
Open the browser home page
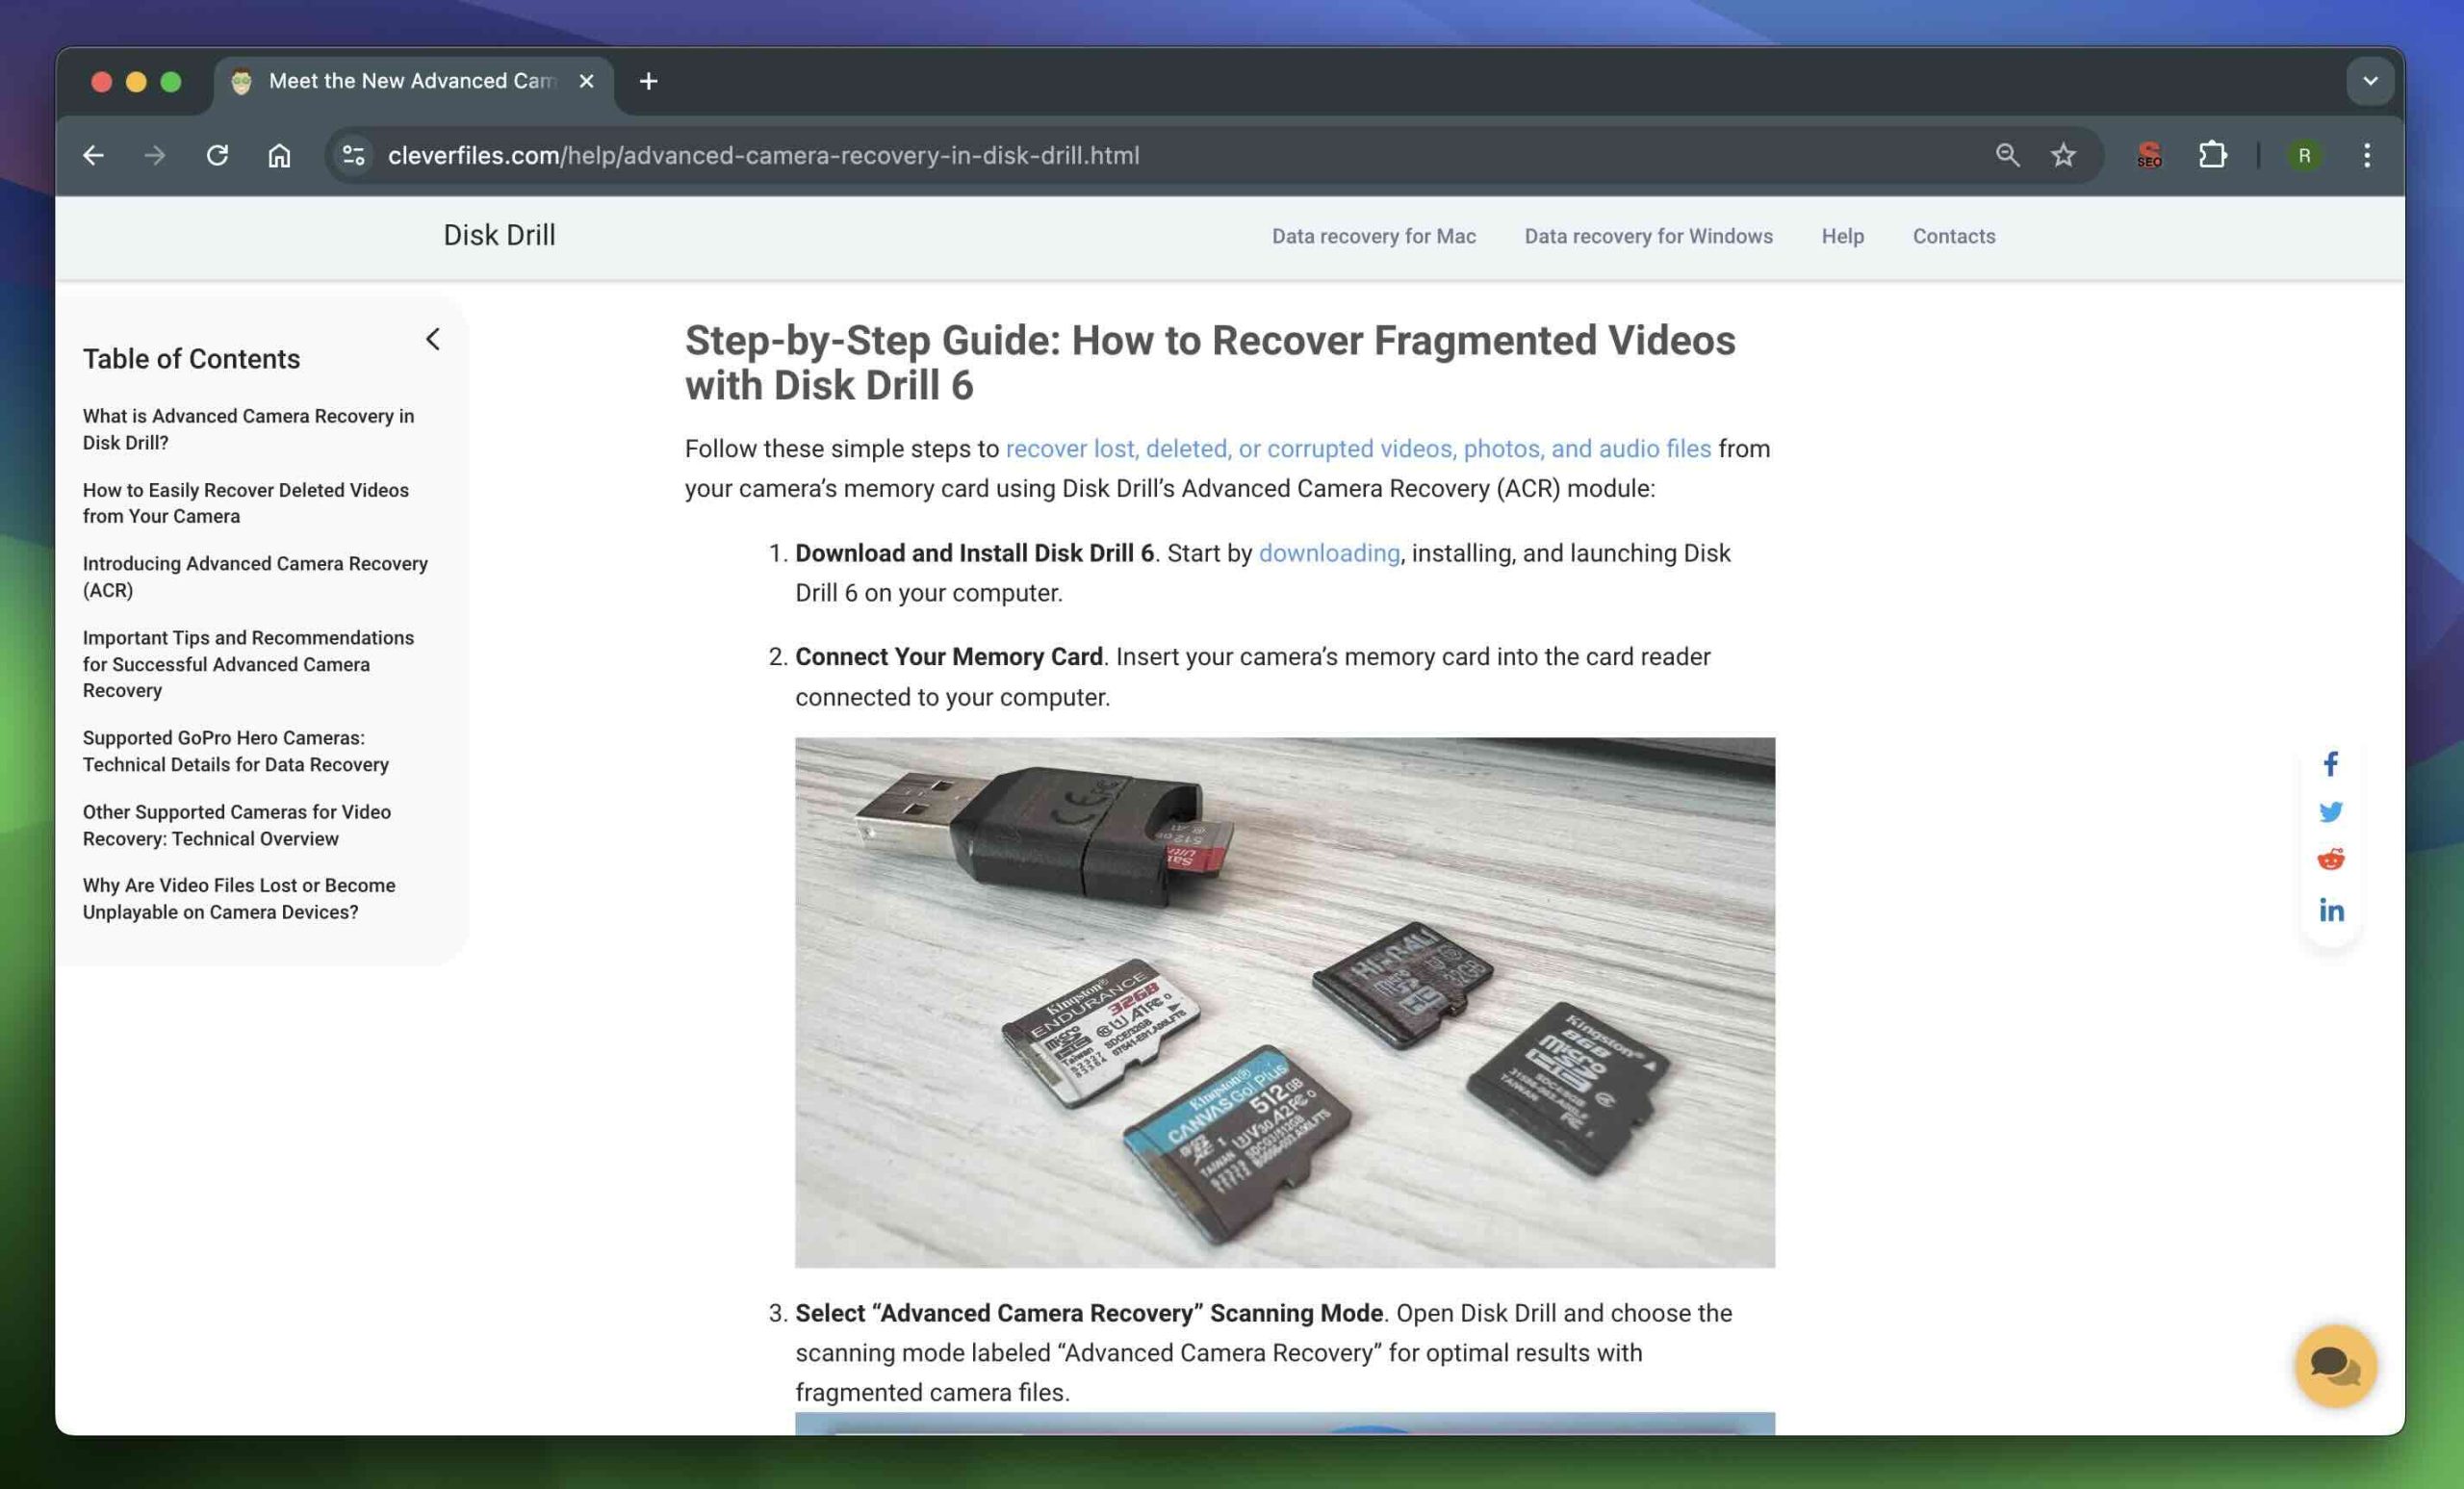279,155
